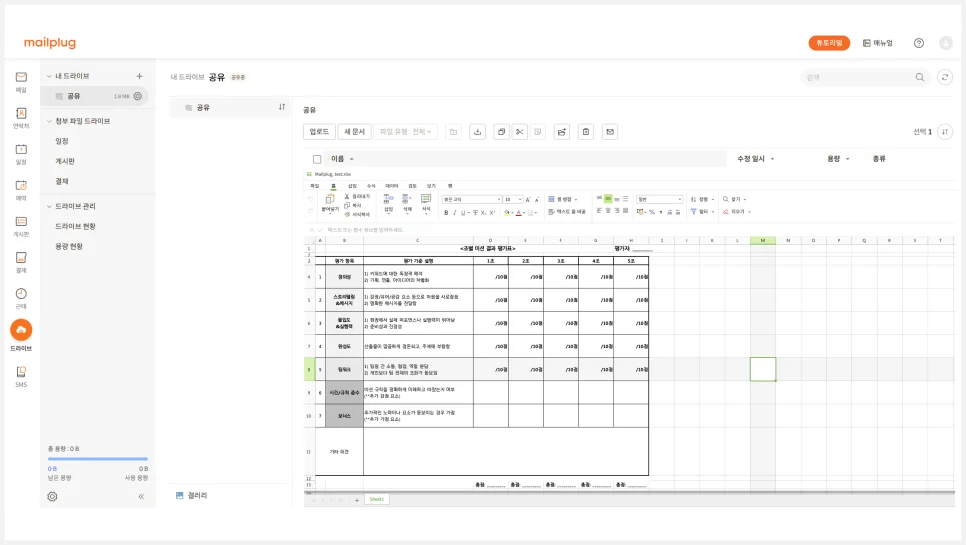The height and width of the screenshot is (545, 966).
Task: Select 용량 현황 menu item
Action: pyautogui.click(x=69, y=246)
